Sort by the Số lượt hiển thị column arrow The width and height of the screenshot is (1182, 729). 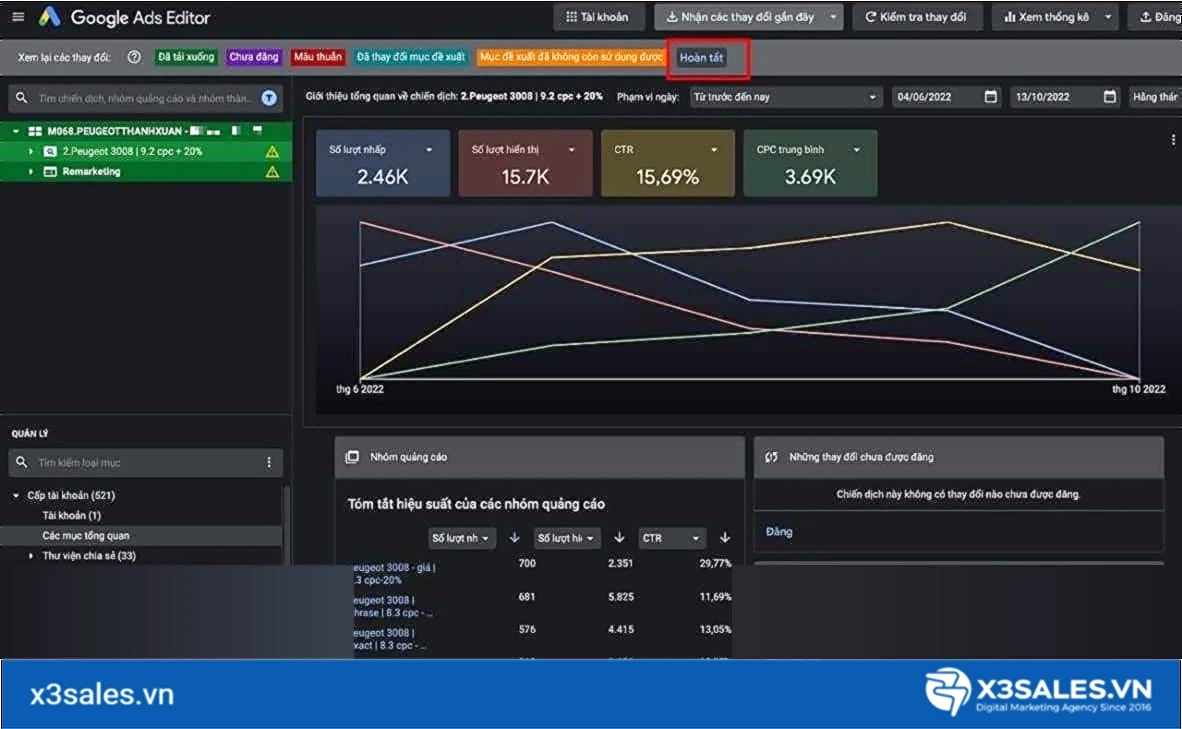[620, 538]
